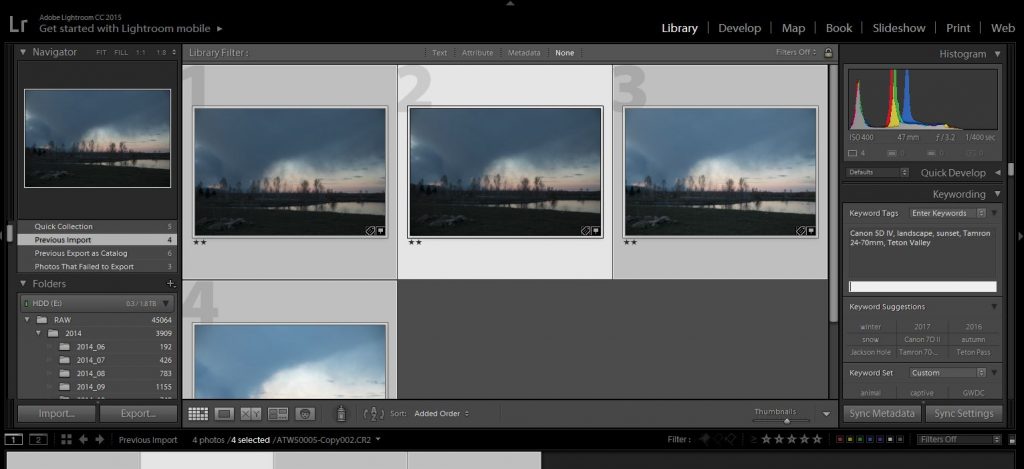Toggle rejected flag filter in filmstrip
This screenshot has width=1024, height=469.
point(731,440)
